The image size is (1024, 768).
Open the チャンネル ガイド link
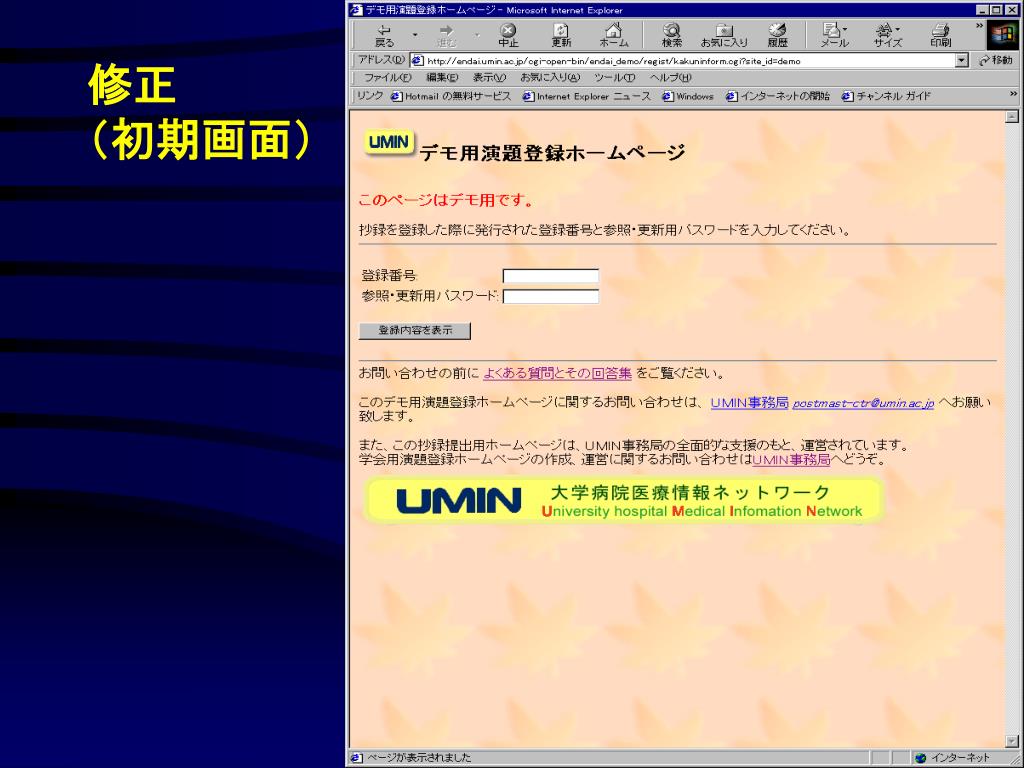click(x=886, y=96)
